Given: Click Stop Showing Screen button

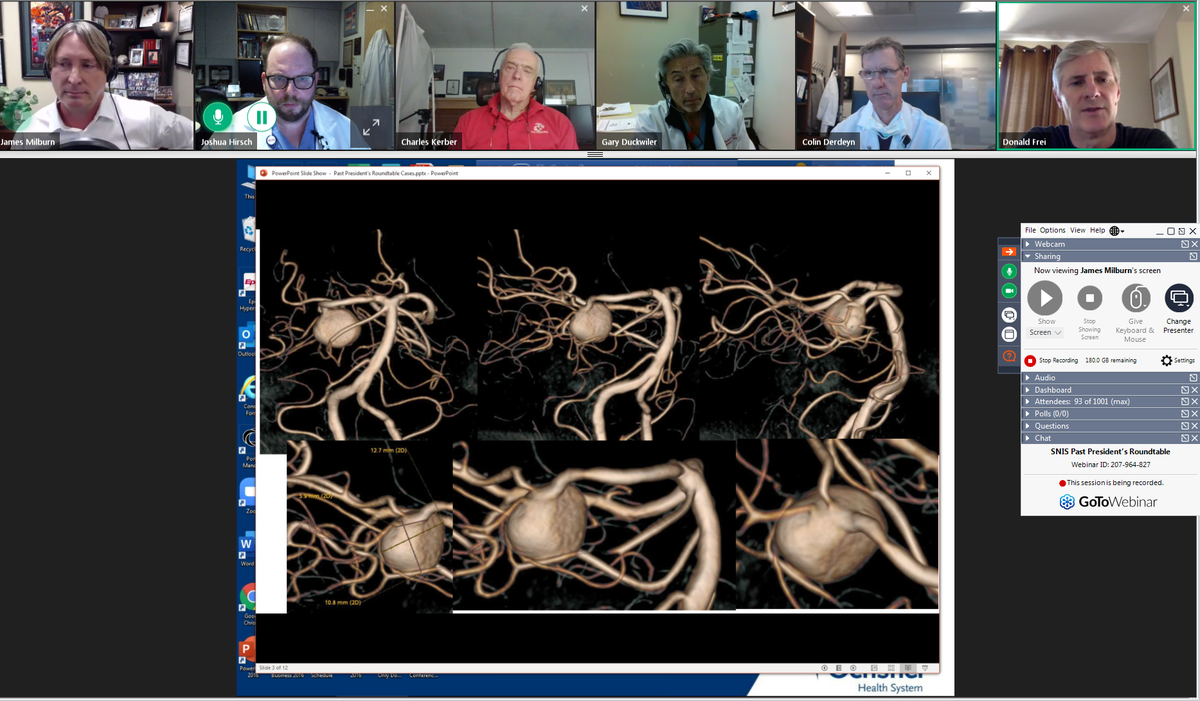Looking at the screenshot, I should pyautogui.click(x=1089, y=298).
